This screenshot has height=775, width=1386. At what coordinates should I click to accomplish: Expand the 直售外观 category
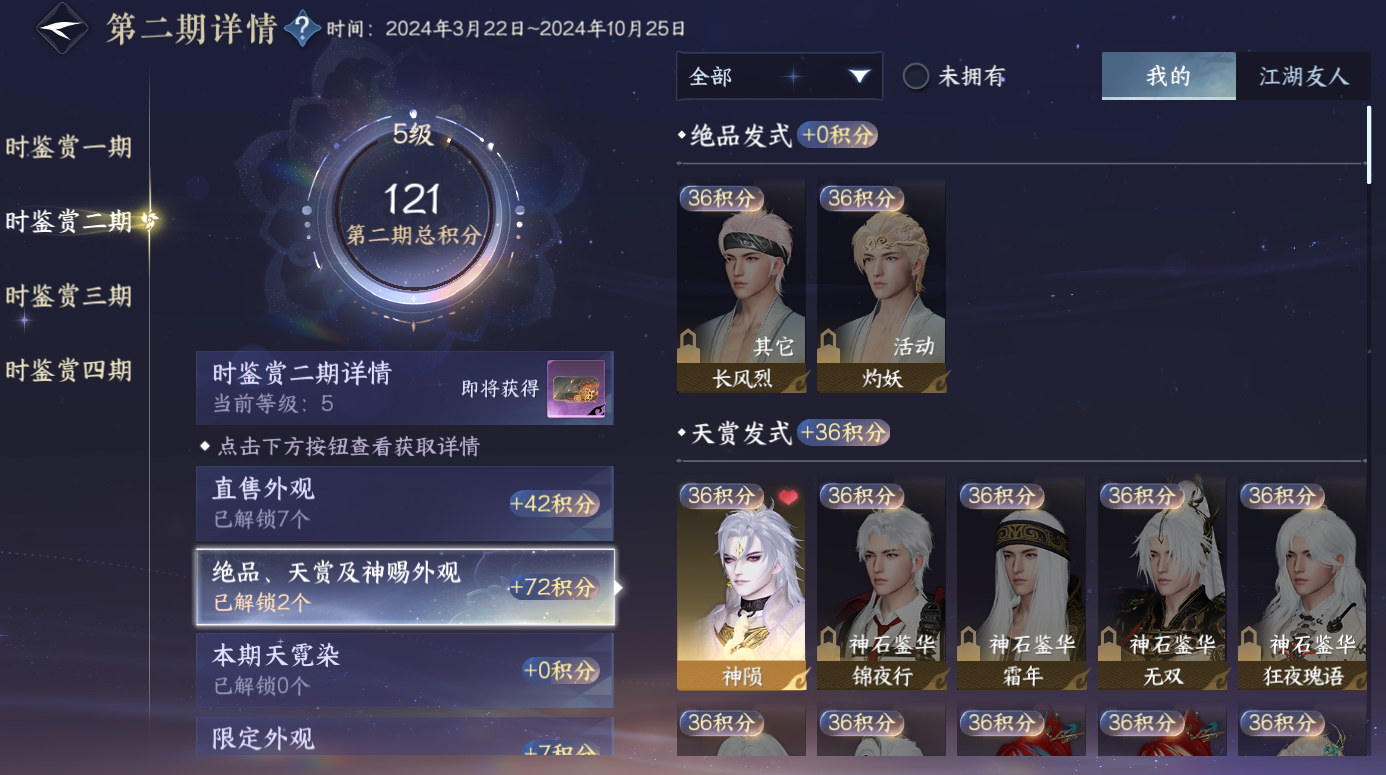pyautogui.click(x=405, y=503)
